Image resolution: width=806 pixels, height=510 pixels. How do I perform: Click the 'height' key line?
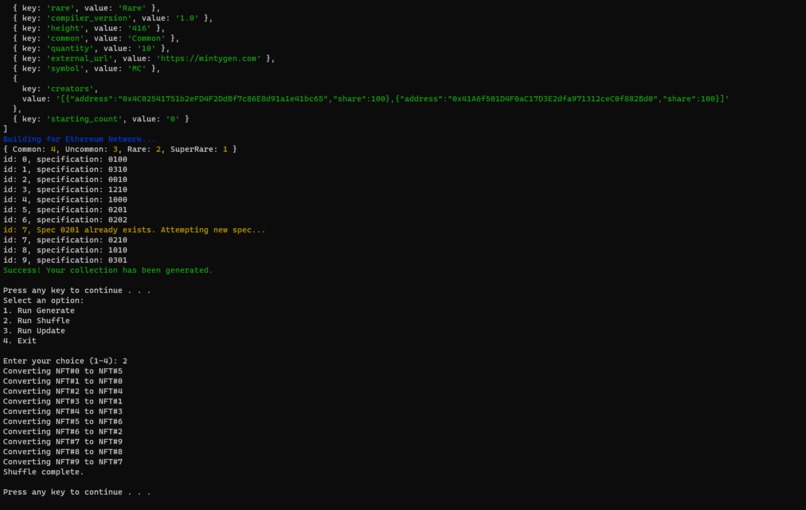tap(89, 28)
